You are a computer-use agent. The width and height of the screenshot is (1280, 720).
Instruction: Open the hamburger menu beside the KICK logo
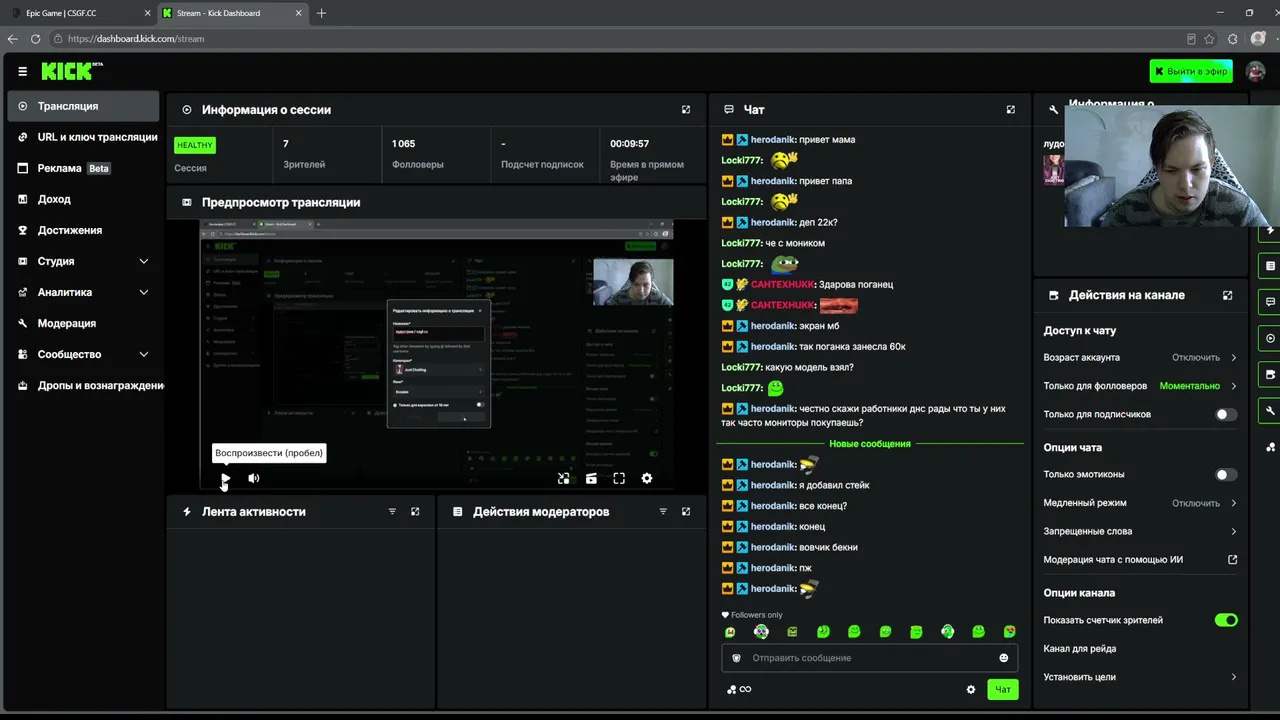pos(22,71)
